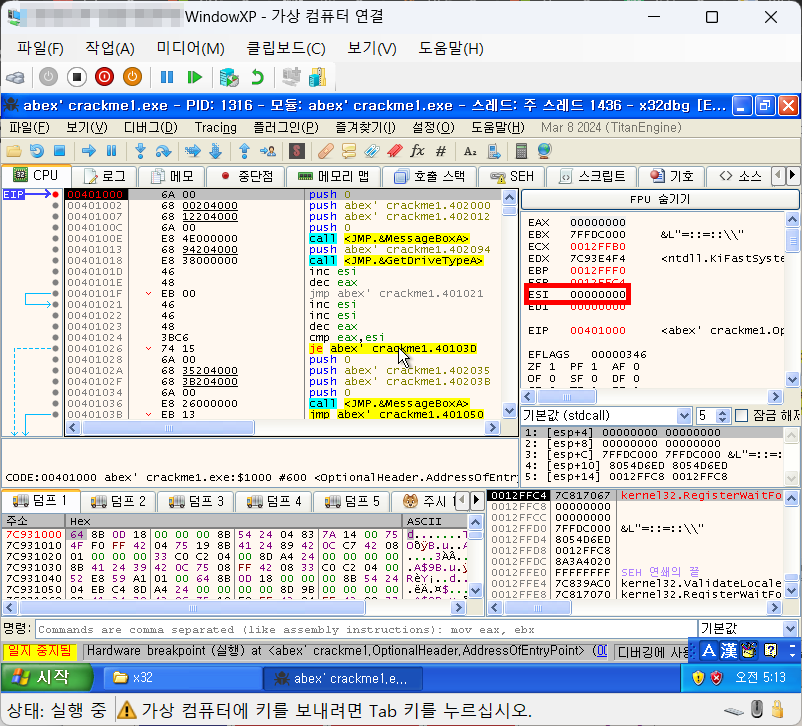Run program with blue arrow icon
802x726 pixels.
(89, 151)
